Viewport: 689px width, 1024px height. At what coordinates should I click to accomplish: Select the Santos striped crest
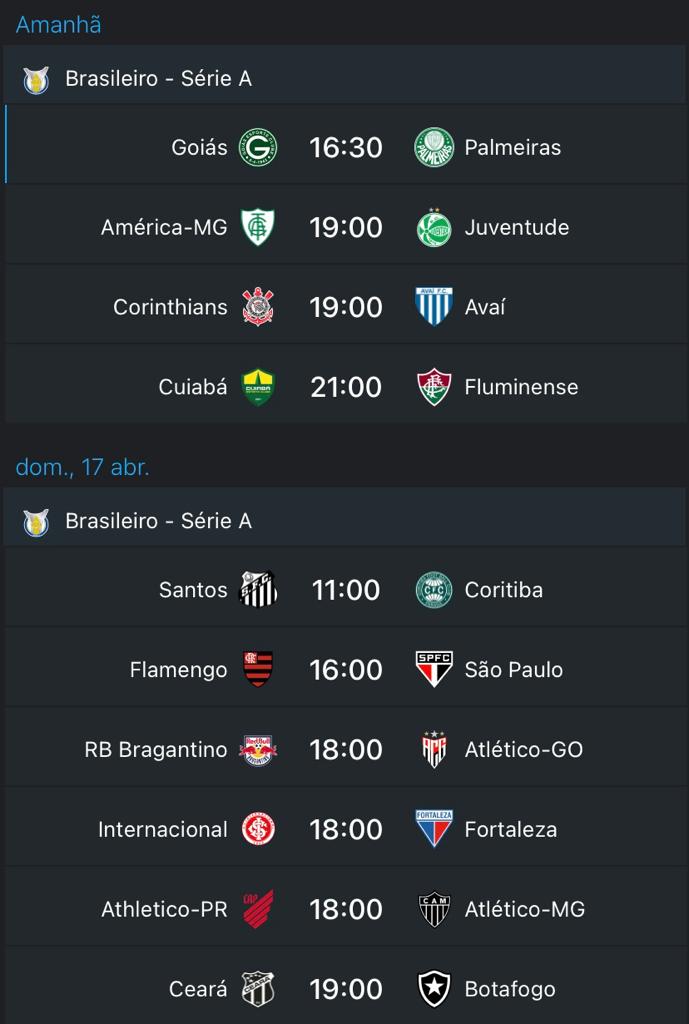[x=258, y=590]
